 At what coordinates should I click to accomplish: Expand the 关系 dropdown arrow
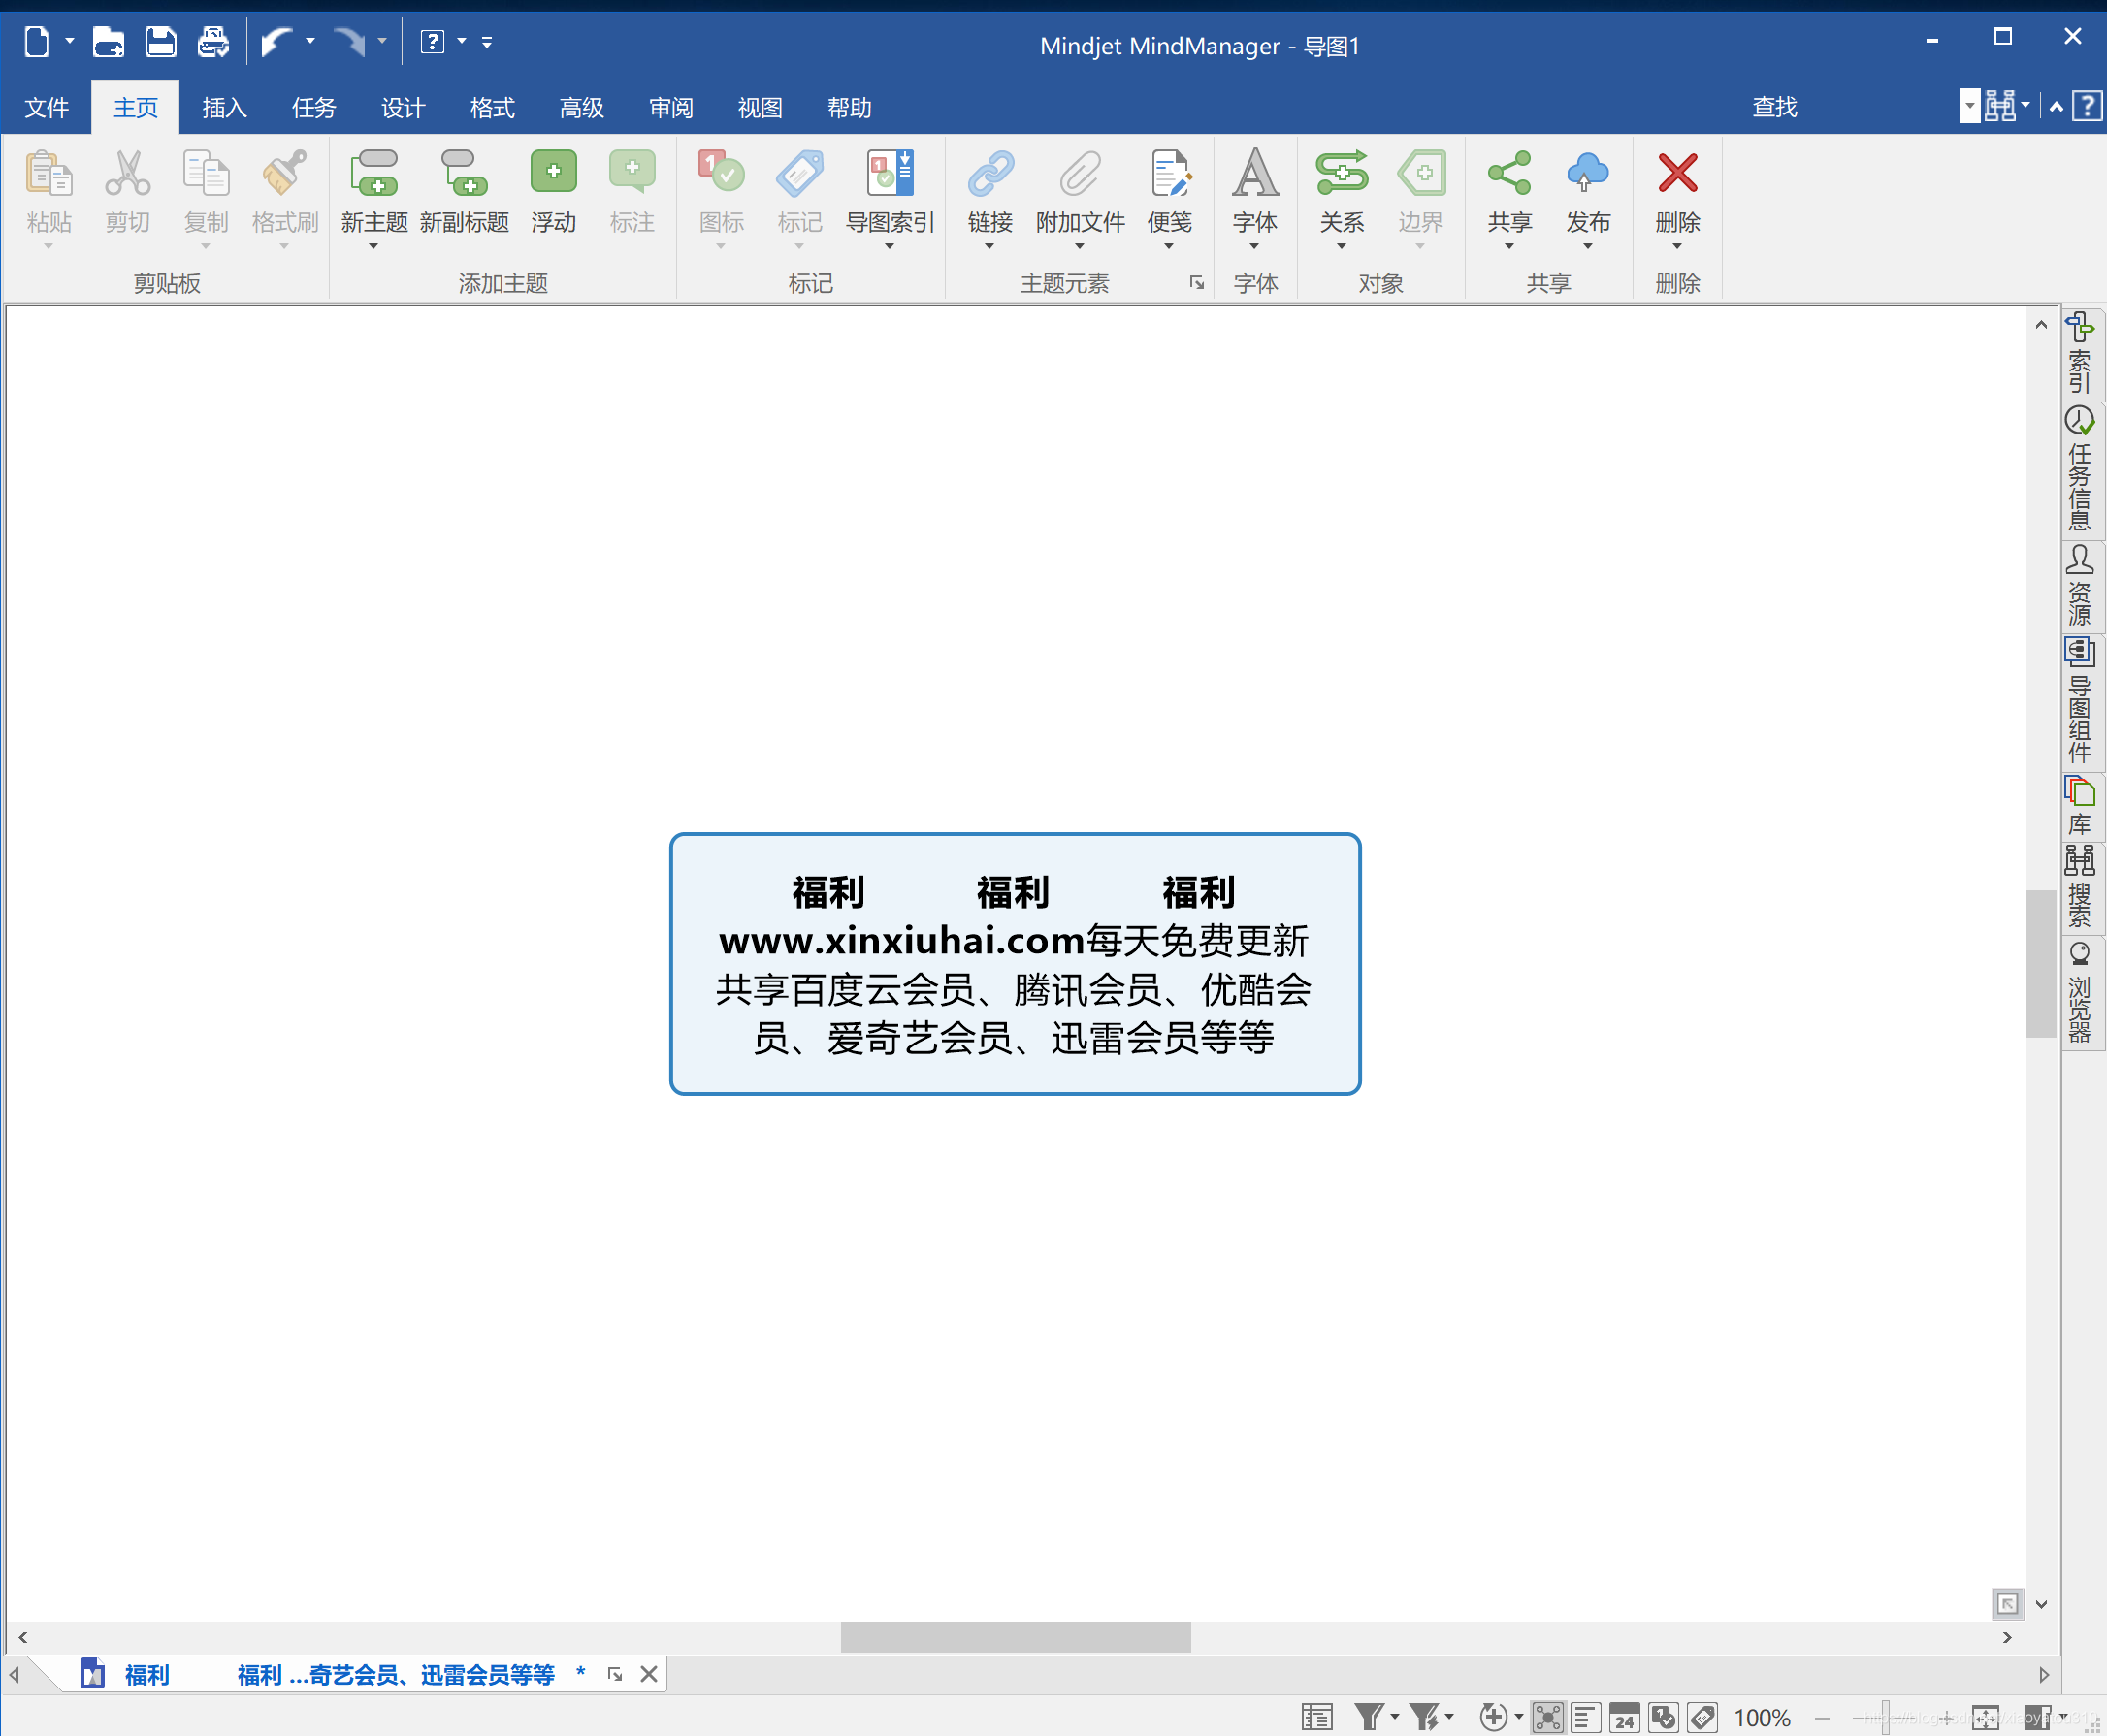click(1341, 246)
